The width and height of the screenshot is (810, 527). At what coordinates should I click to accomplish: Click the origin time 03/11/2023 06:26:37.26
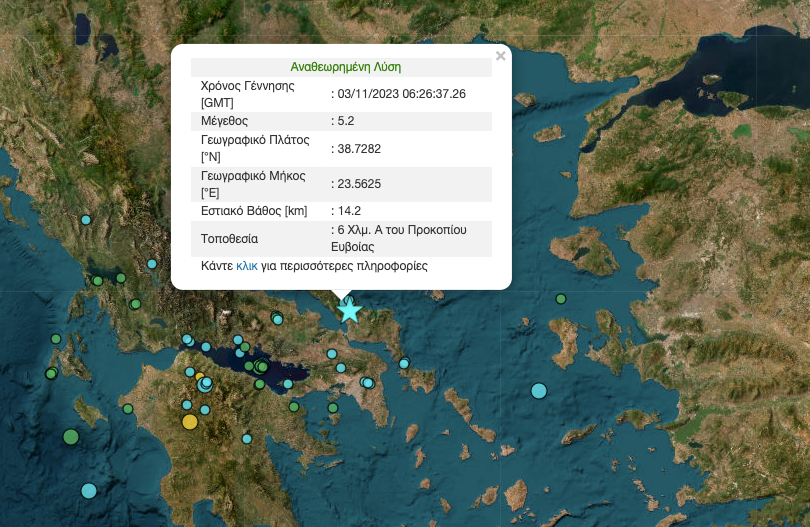(401, 94)
